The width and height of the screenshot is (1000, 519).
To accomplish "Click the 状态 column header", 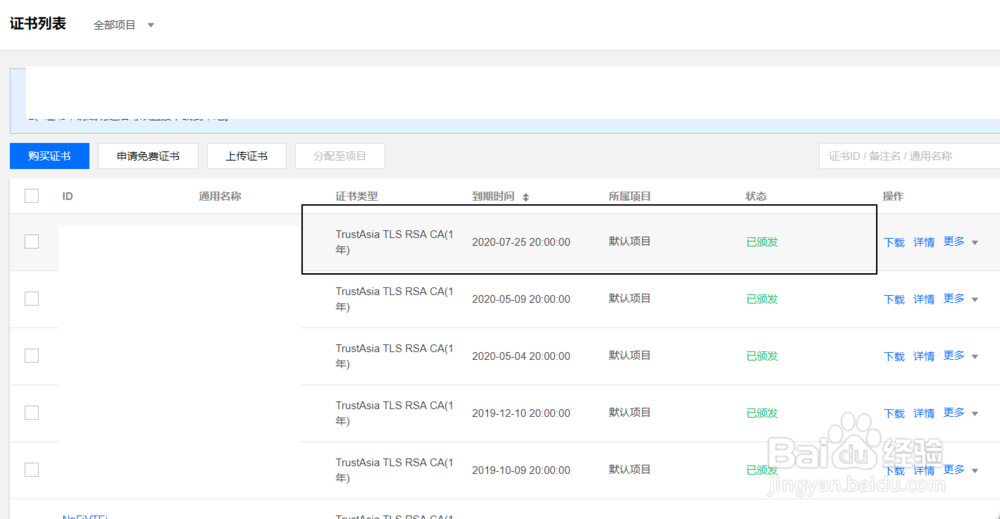I will click(x=756, y=196).
